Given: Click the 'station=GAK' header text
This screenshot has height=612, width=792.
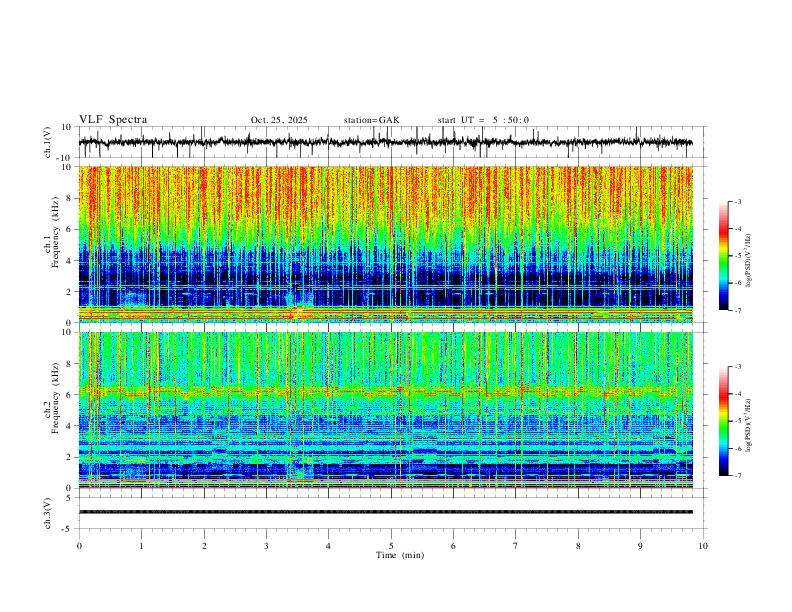Looking at the screenshot, I should [x=371, y=120].
